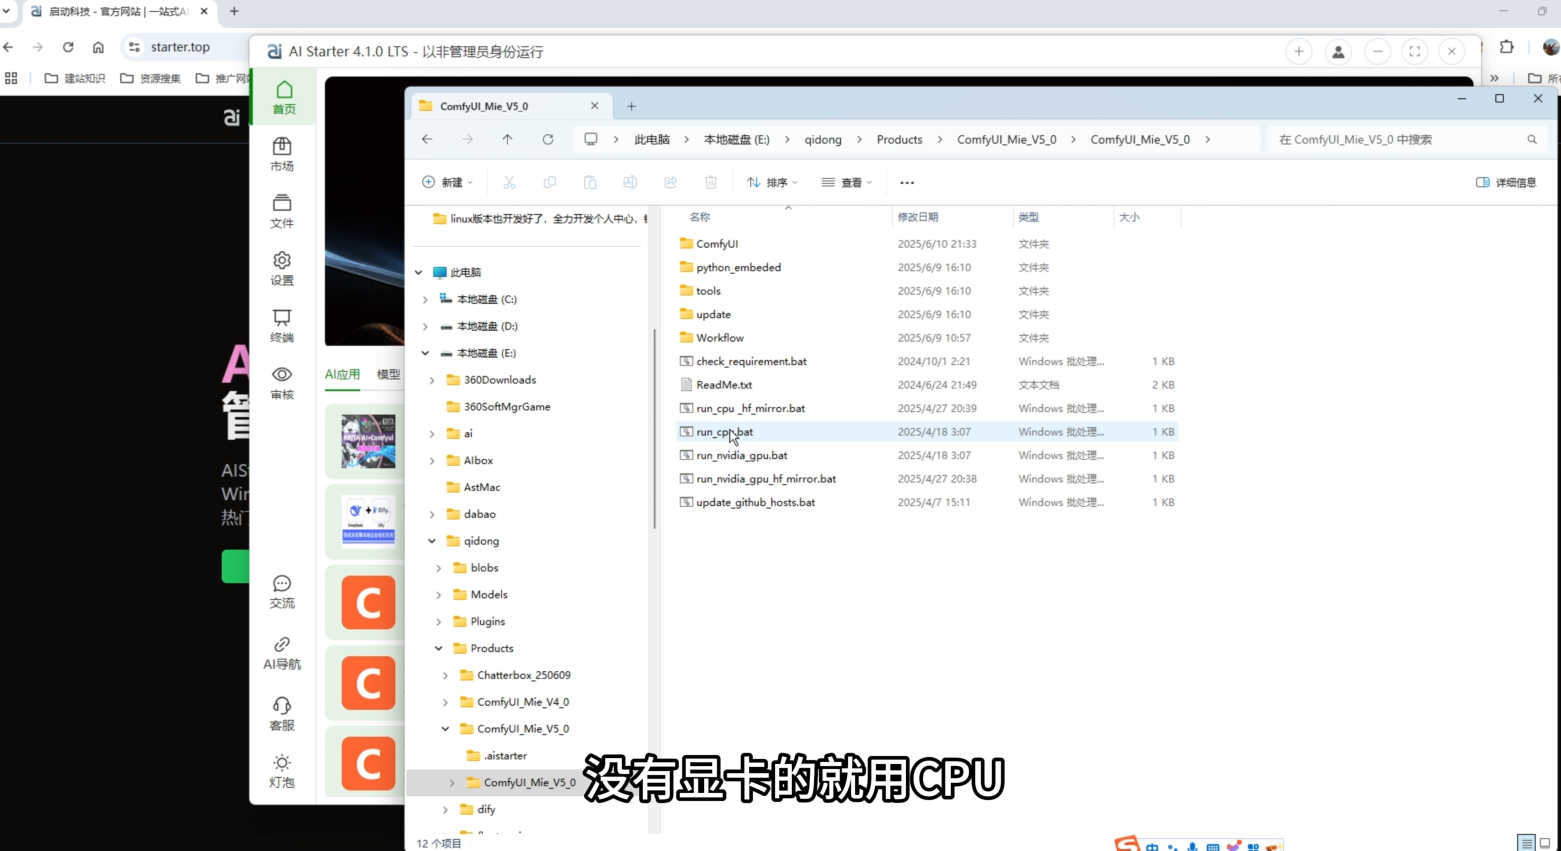Open the user account icon in AI Starter title bar
The height and width of the screenshot is (851, 1561).
[1338, 51]
